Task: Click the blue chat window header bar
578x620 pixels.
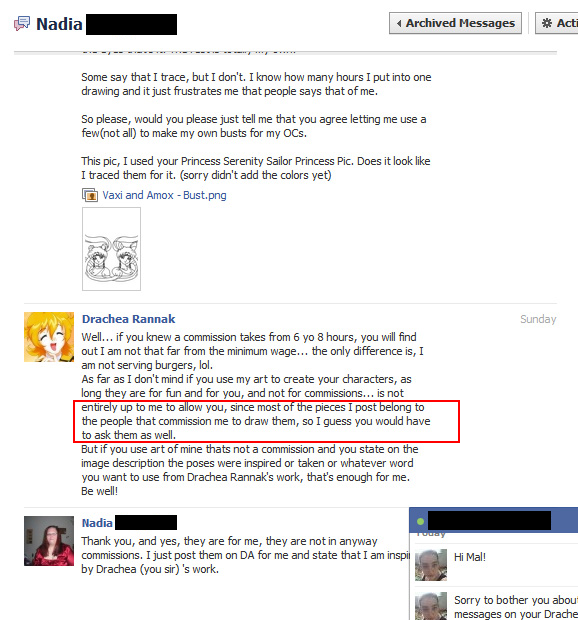Action: [x=493, y=520]
